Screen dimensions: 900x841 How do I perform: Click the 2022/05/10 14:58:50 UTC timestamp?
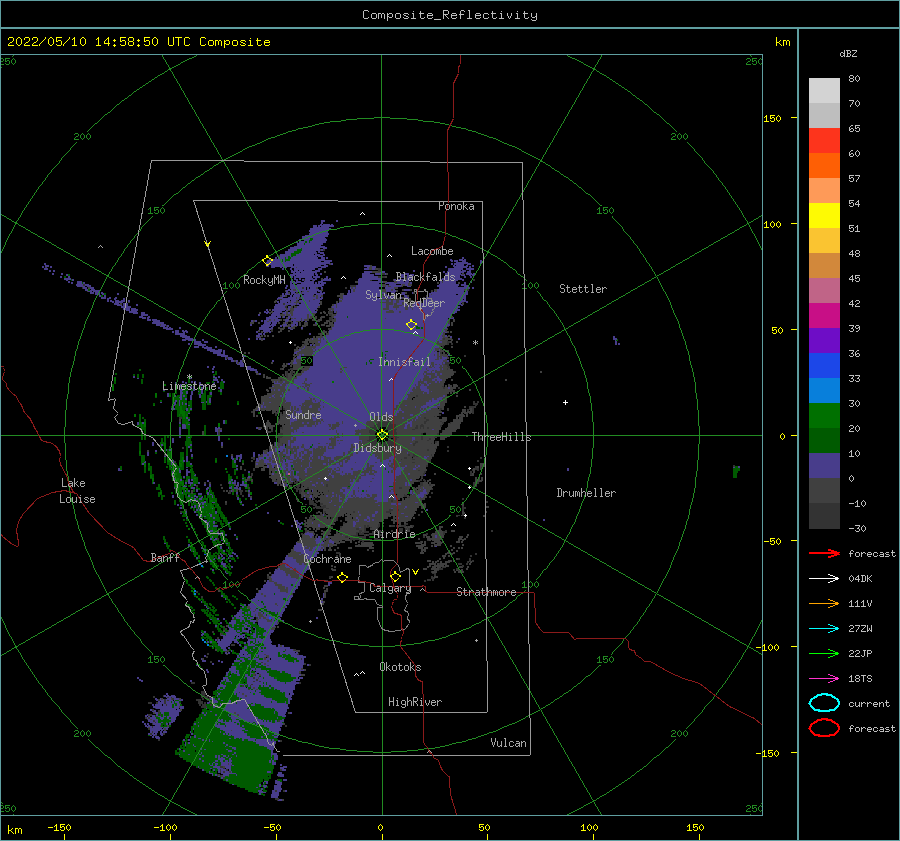coord(87,41)
